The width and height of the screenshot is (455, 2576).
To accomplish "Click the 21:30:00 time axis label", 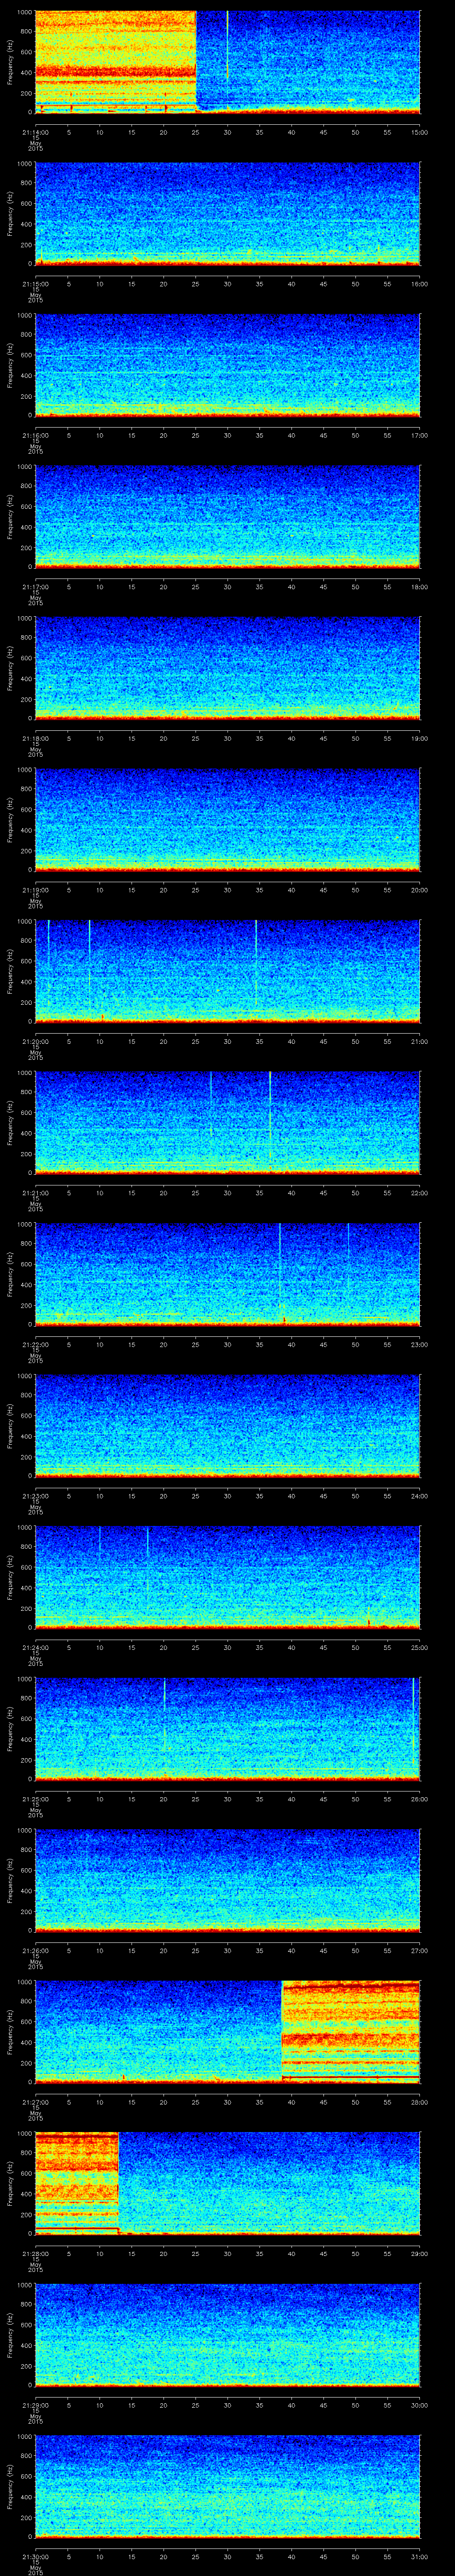I will 35,2556.
